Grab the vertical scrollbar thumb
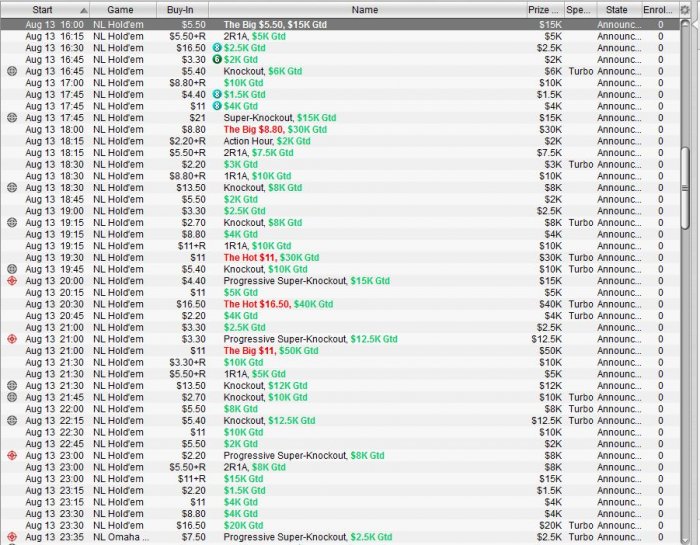 coord(685,188)
